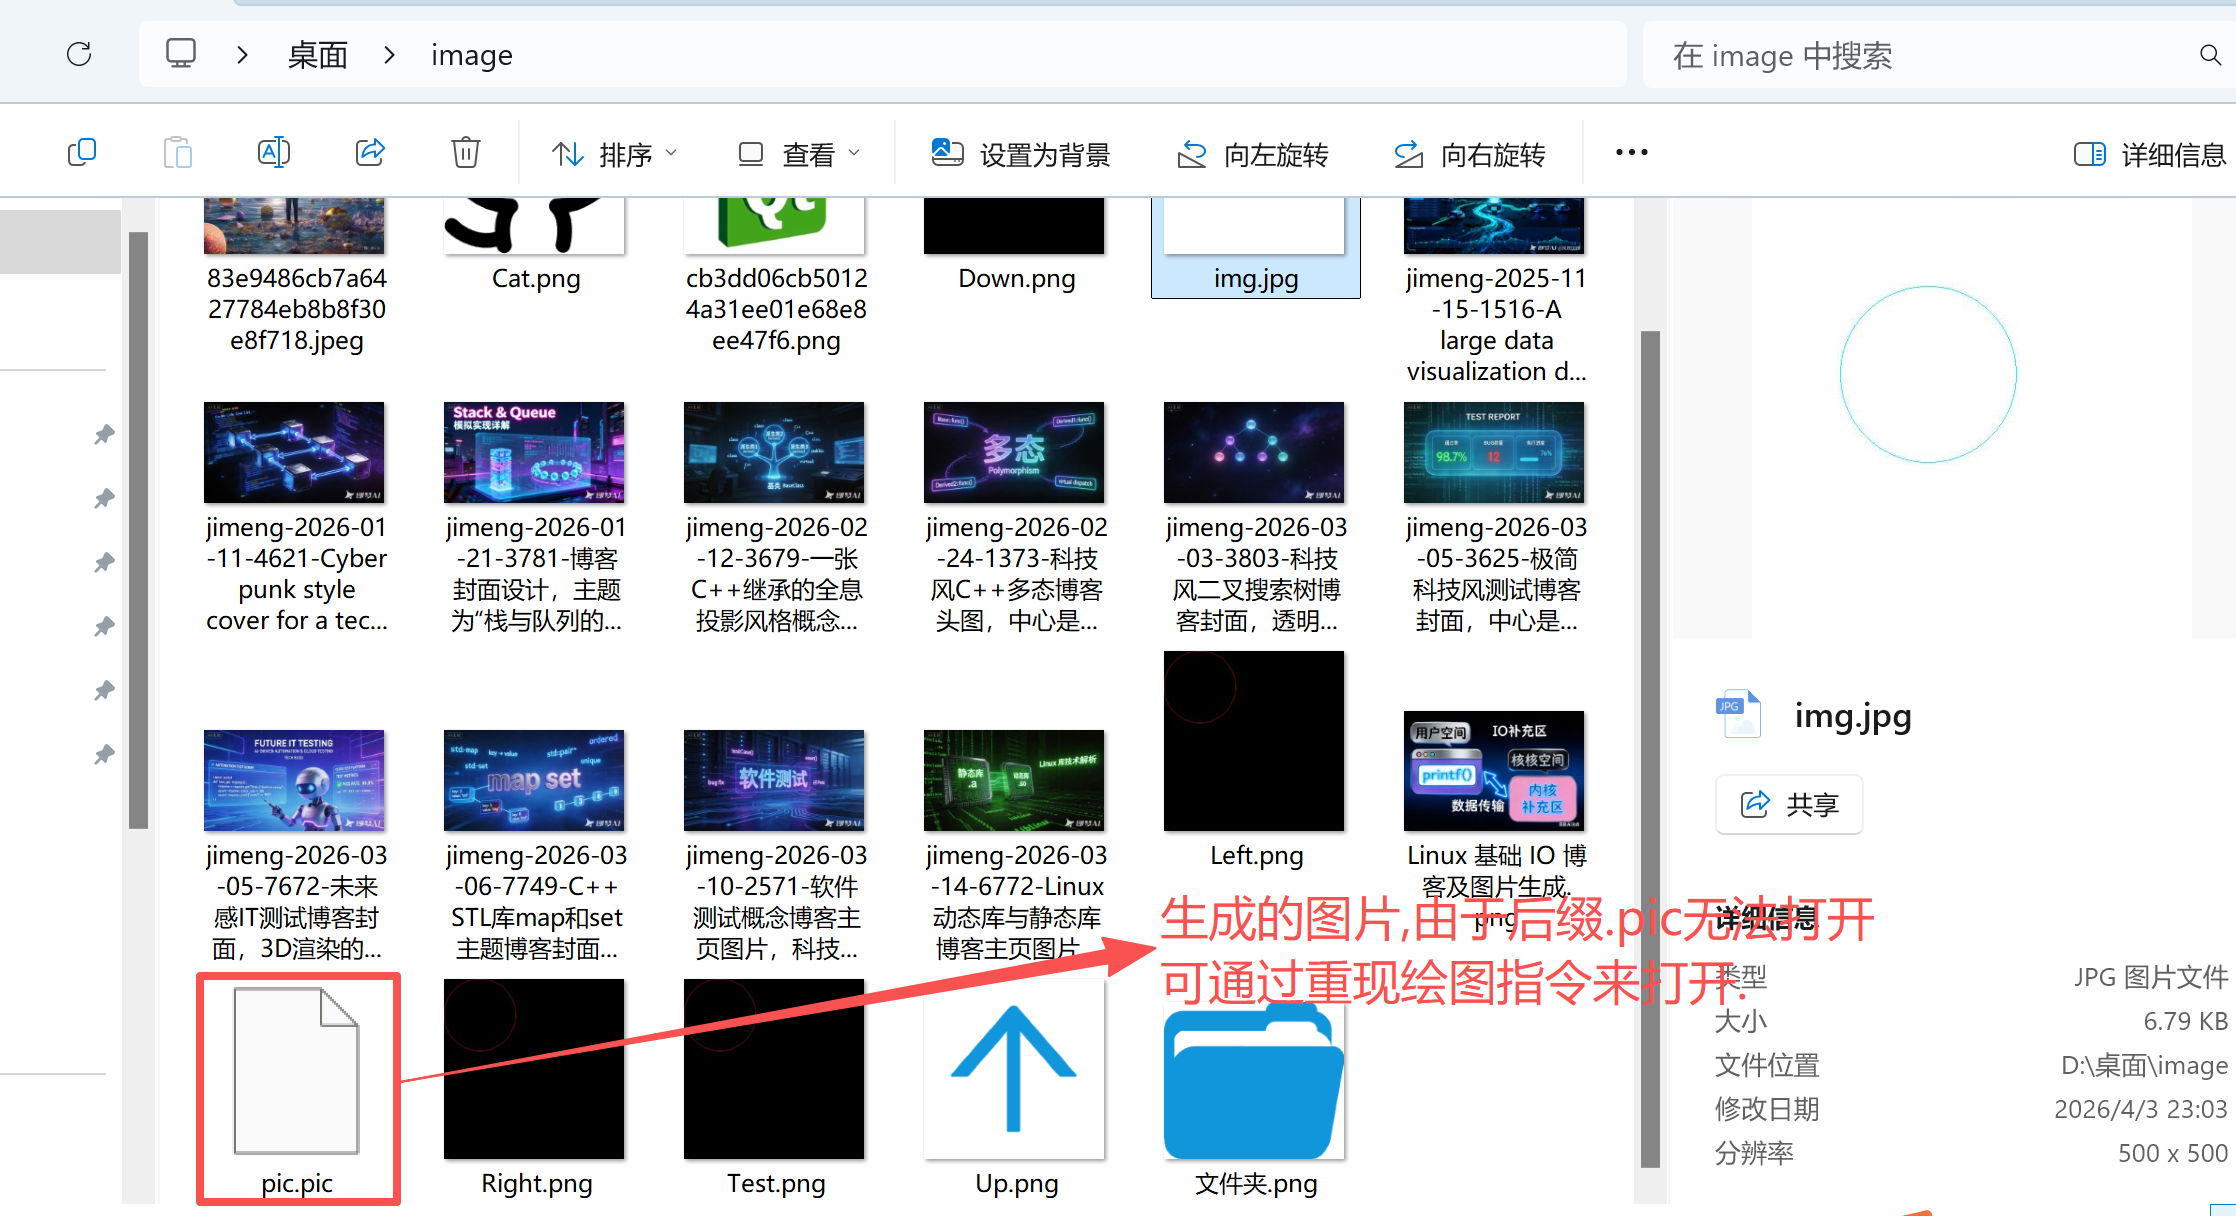
Task: Click the copy icon in toolbar
Action: pyautogui.click(x=82, y=153)
